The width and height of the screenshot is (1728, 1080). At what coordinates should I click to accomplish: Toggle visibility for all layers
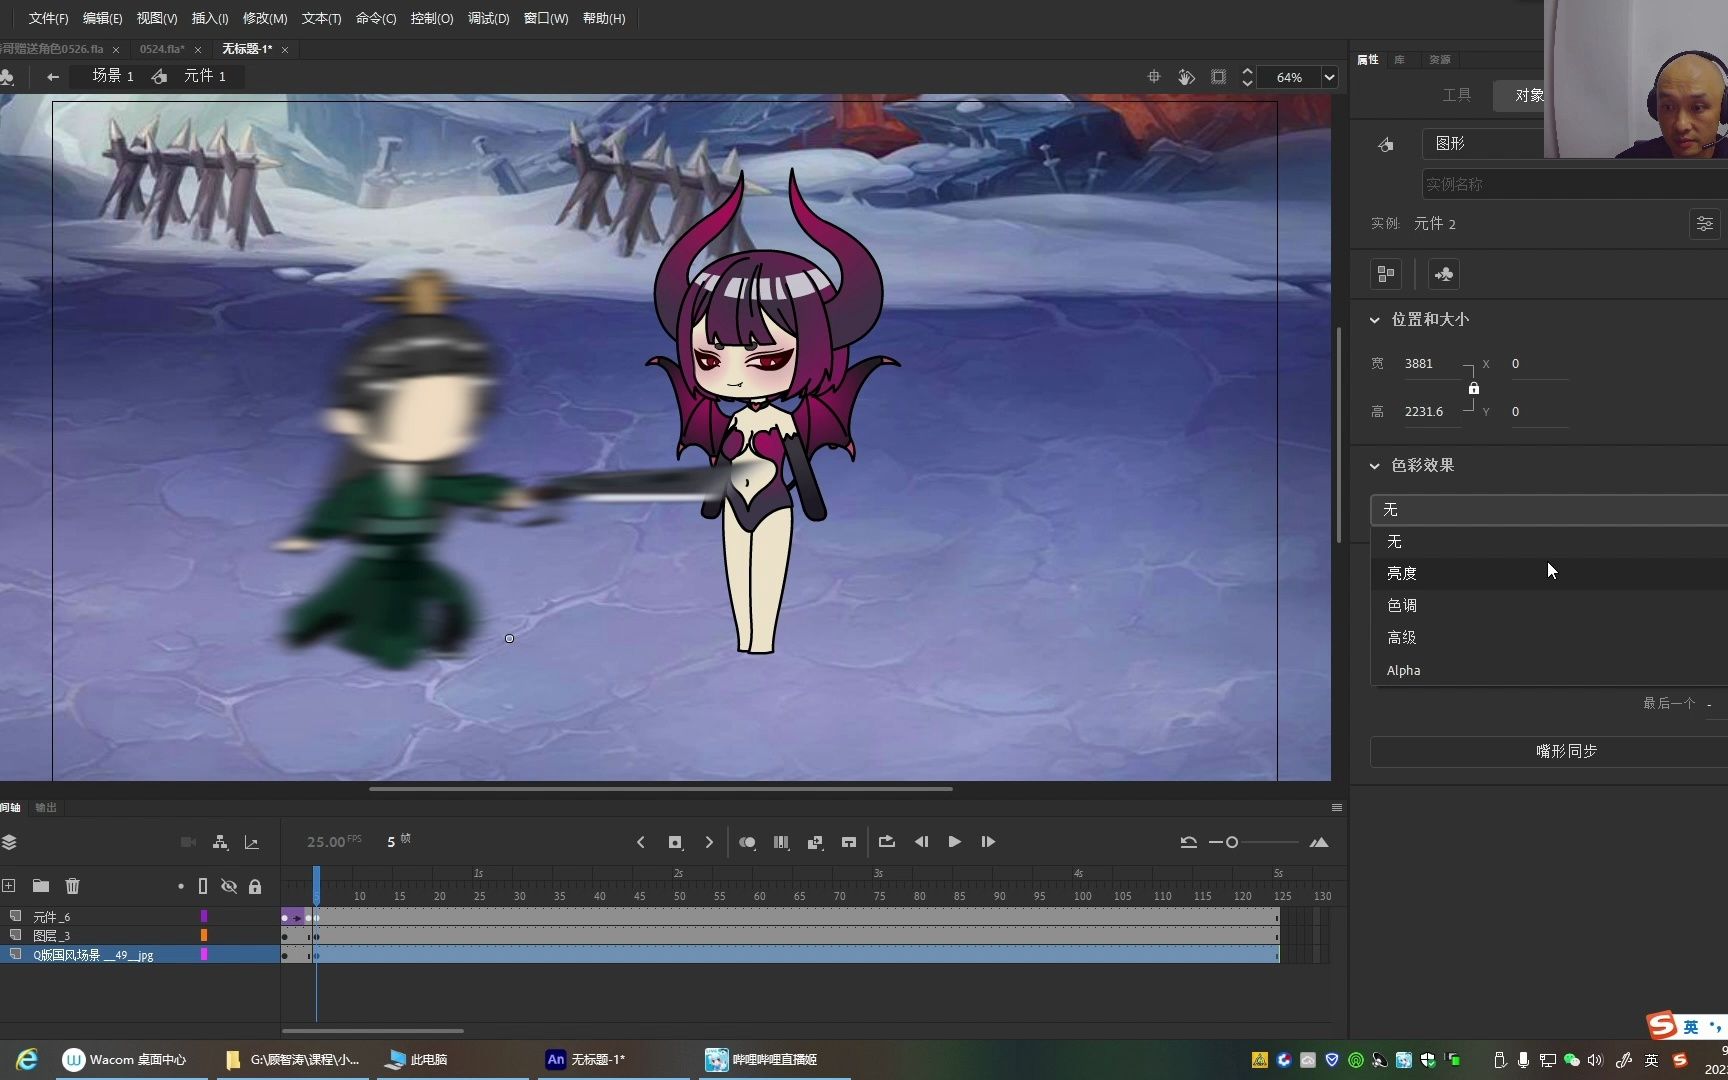[x=229, y=886]
